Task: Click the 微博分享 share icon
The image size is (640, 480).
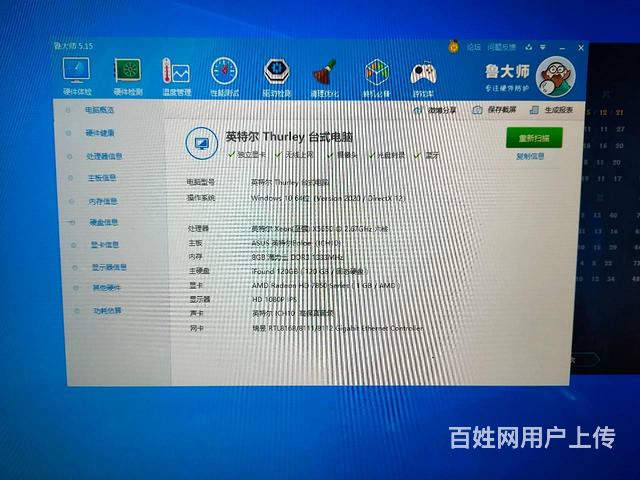Action: [418, 110]
